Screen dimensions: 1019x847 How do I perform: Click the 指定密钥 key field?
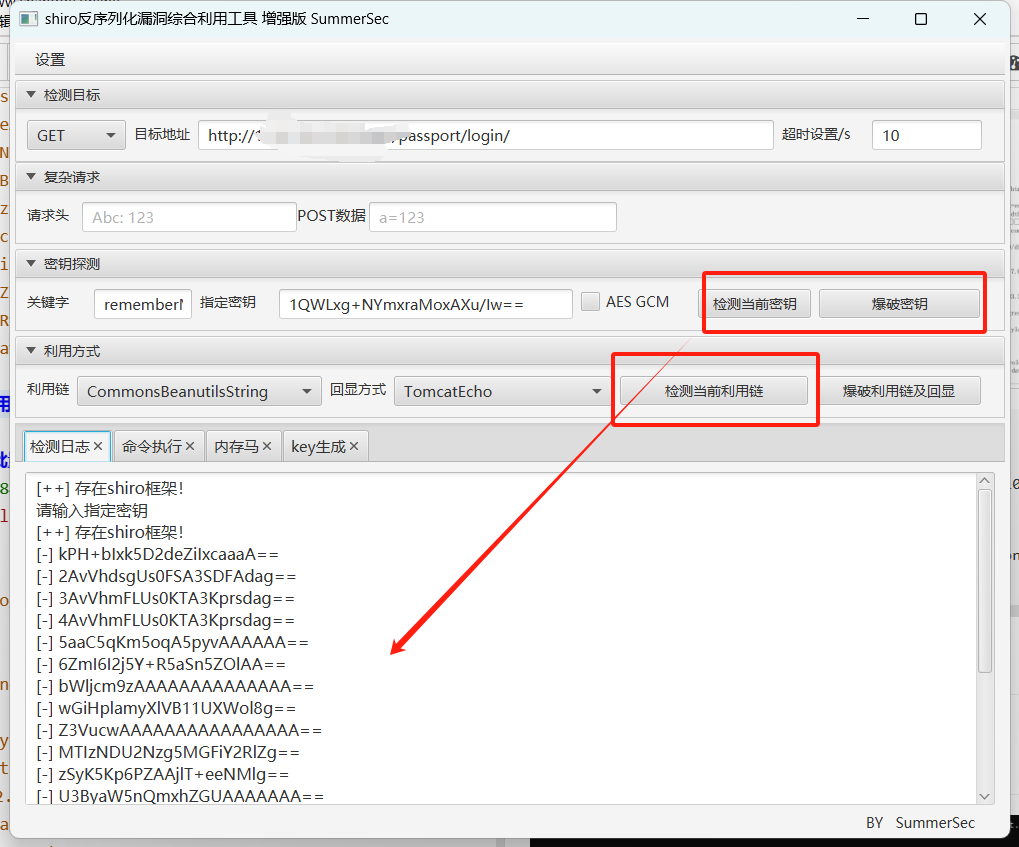(426, 304)
